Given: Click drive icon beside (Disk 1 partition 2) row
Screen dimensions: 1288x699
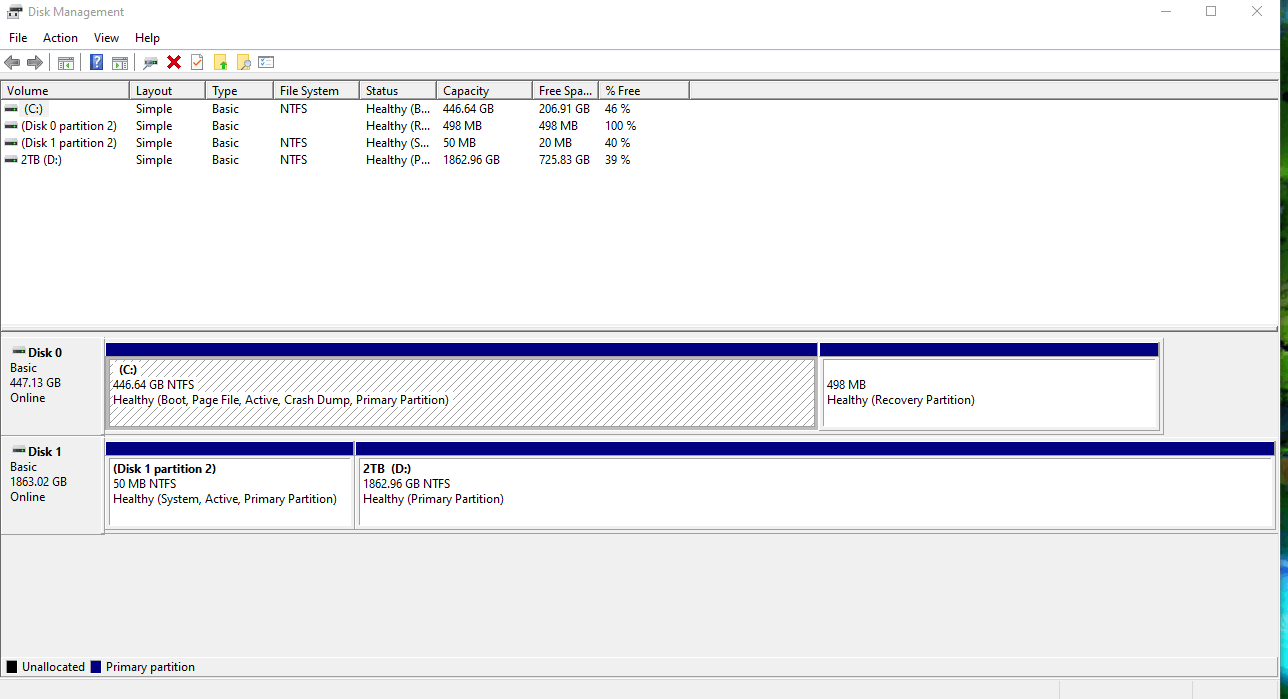Looking at the screenshot, I should point(11,143).
